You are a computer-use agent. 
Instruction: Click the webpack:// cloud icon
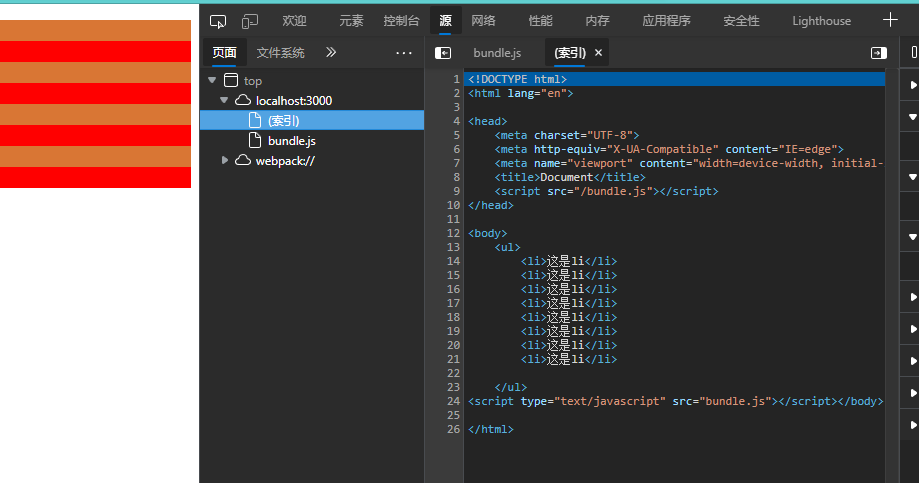coord(243,160)
